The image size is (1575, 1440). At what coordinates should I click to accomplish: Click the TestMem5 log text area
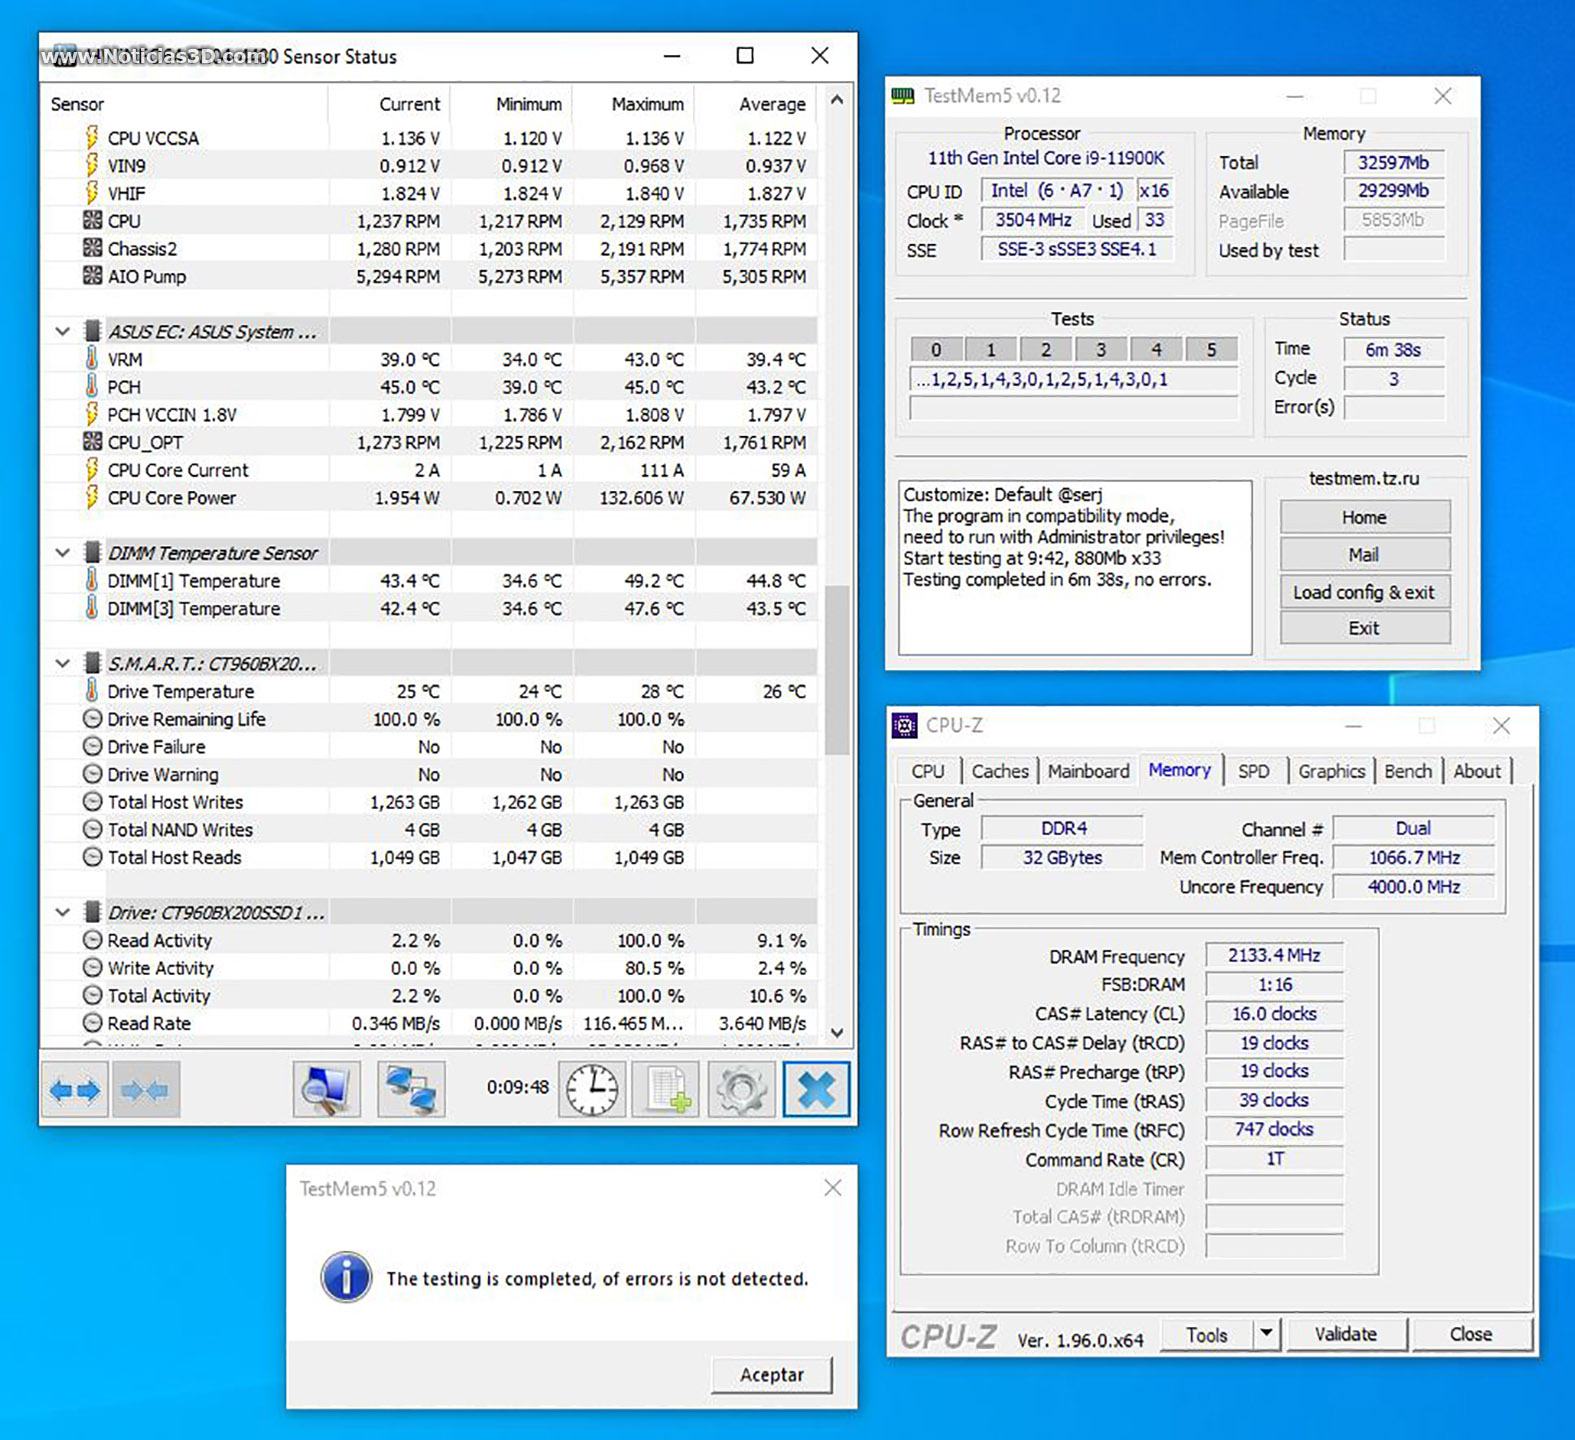(1075, 568)
